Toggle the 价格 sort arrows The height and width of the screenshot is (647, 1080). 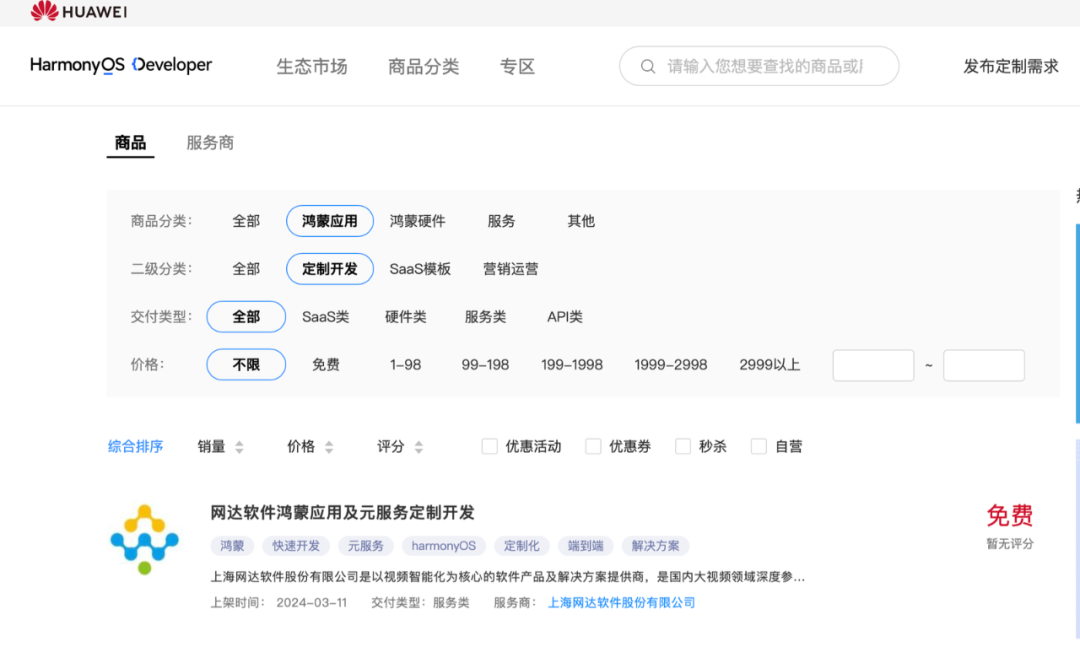pyautogui.click(x=329, y=447)
